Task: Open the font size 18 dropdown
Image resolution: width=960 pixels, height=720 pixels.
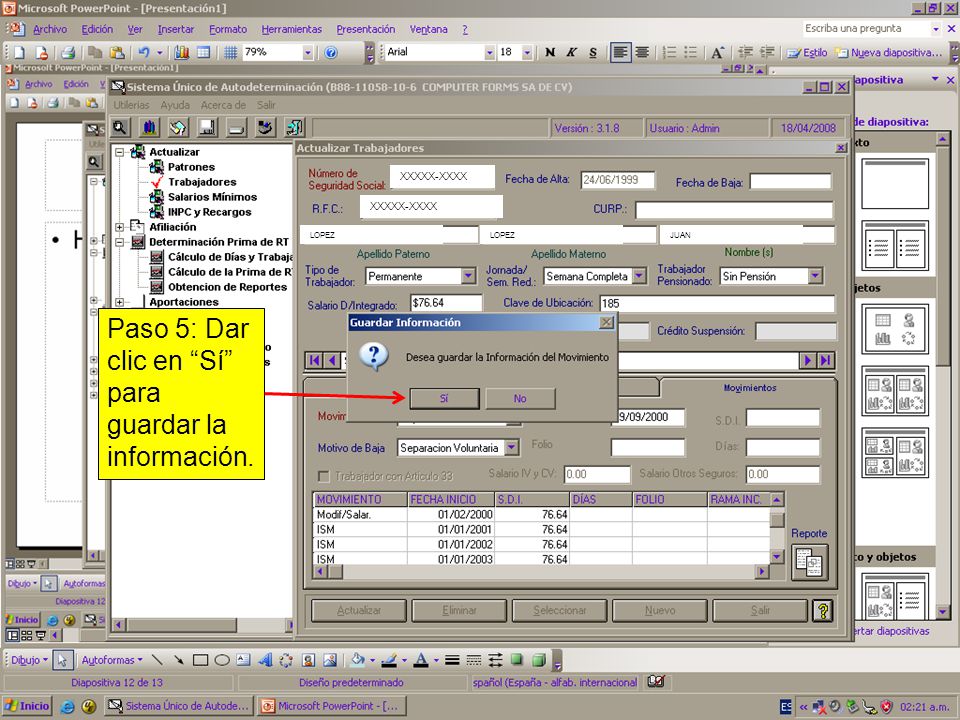Action: [x=527, y=53]
